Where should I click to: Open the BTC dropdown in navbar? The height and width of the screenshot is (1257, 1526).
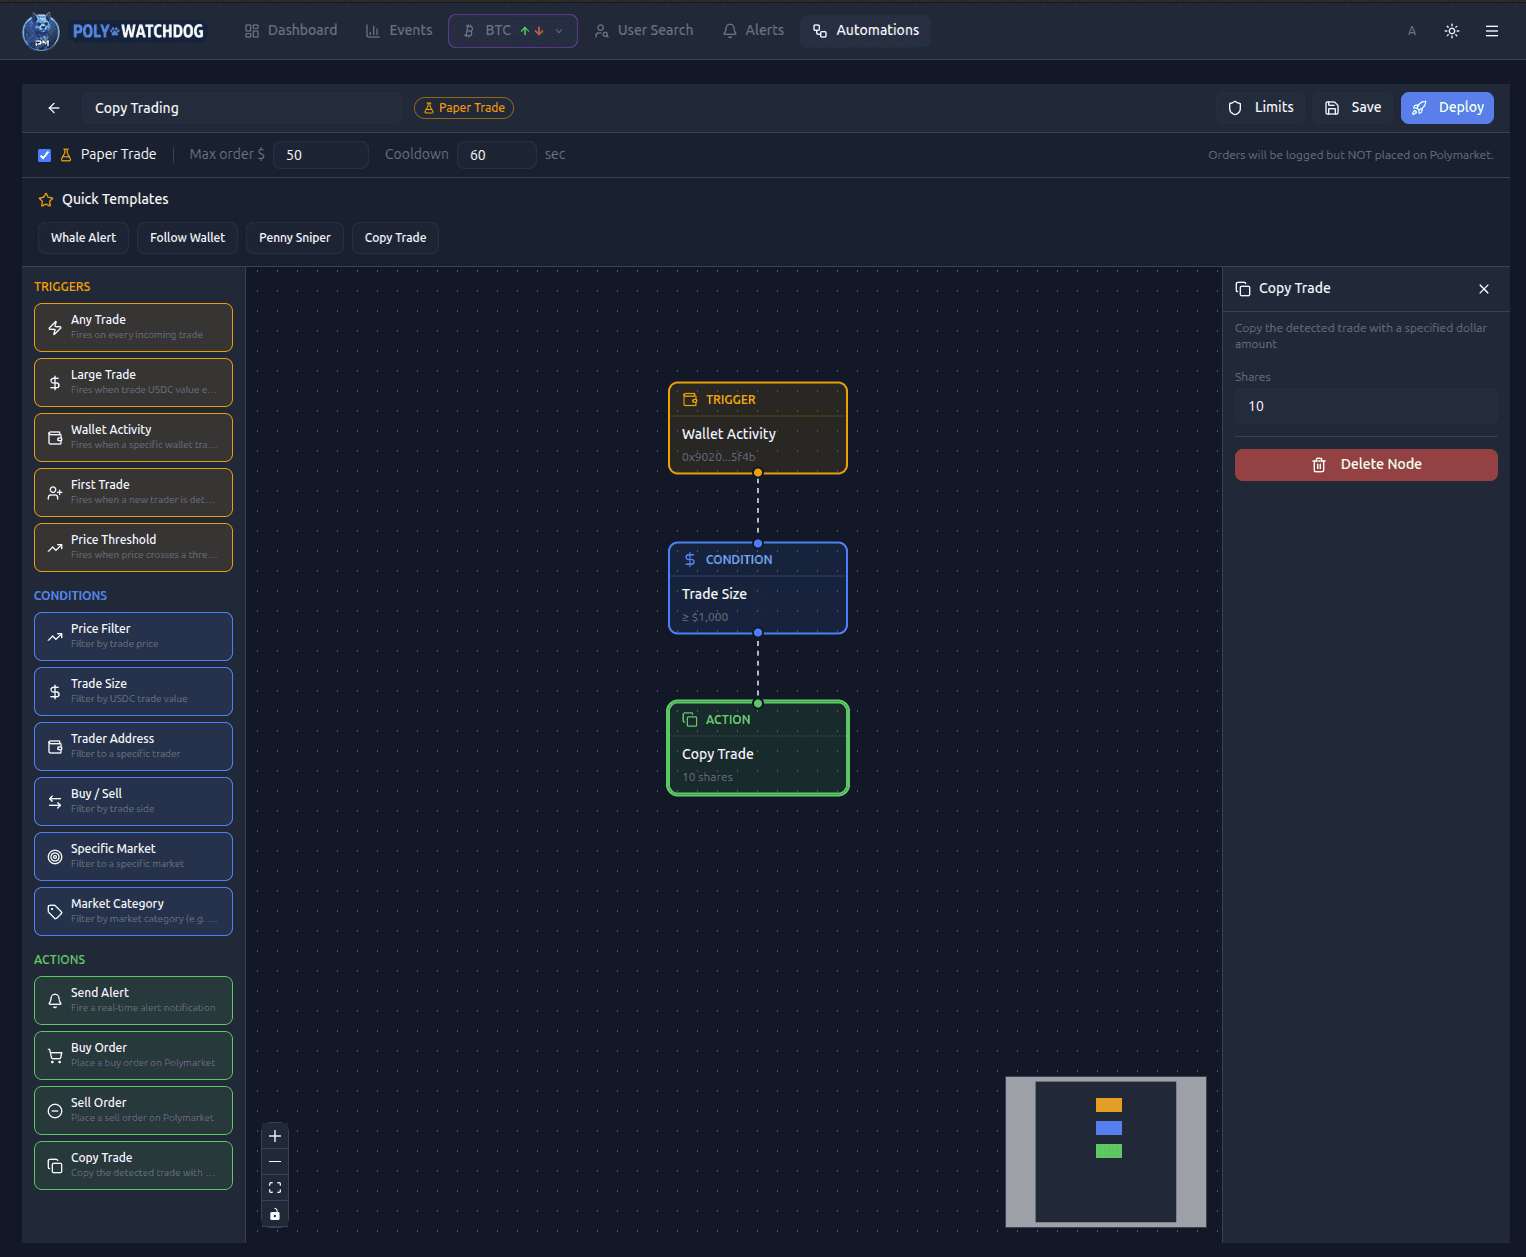513,31
